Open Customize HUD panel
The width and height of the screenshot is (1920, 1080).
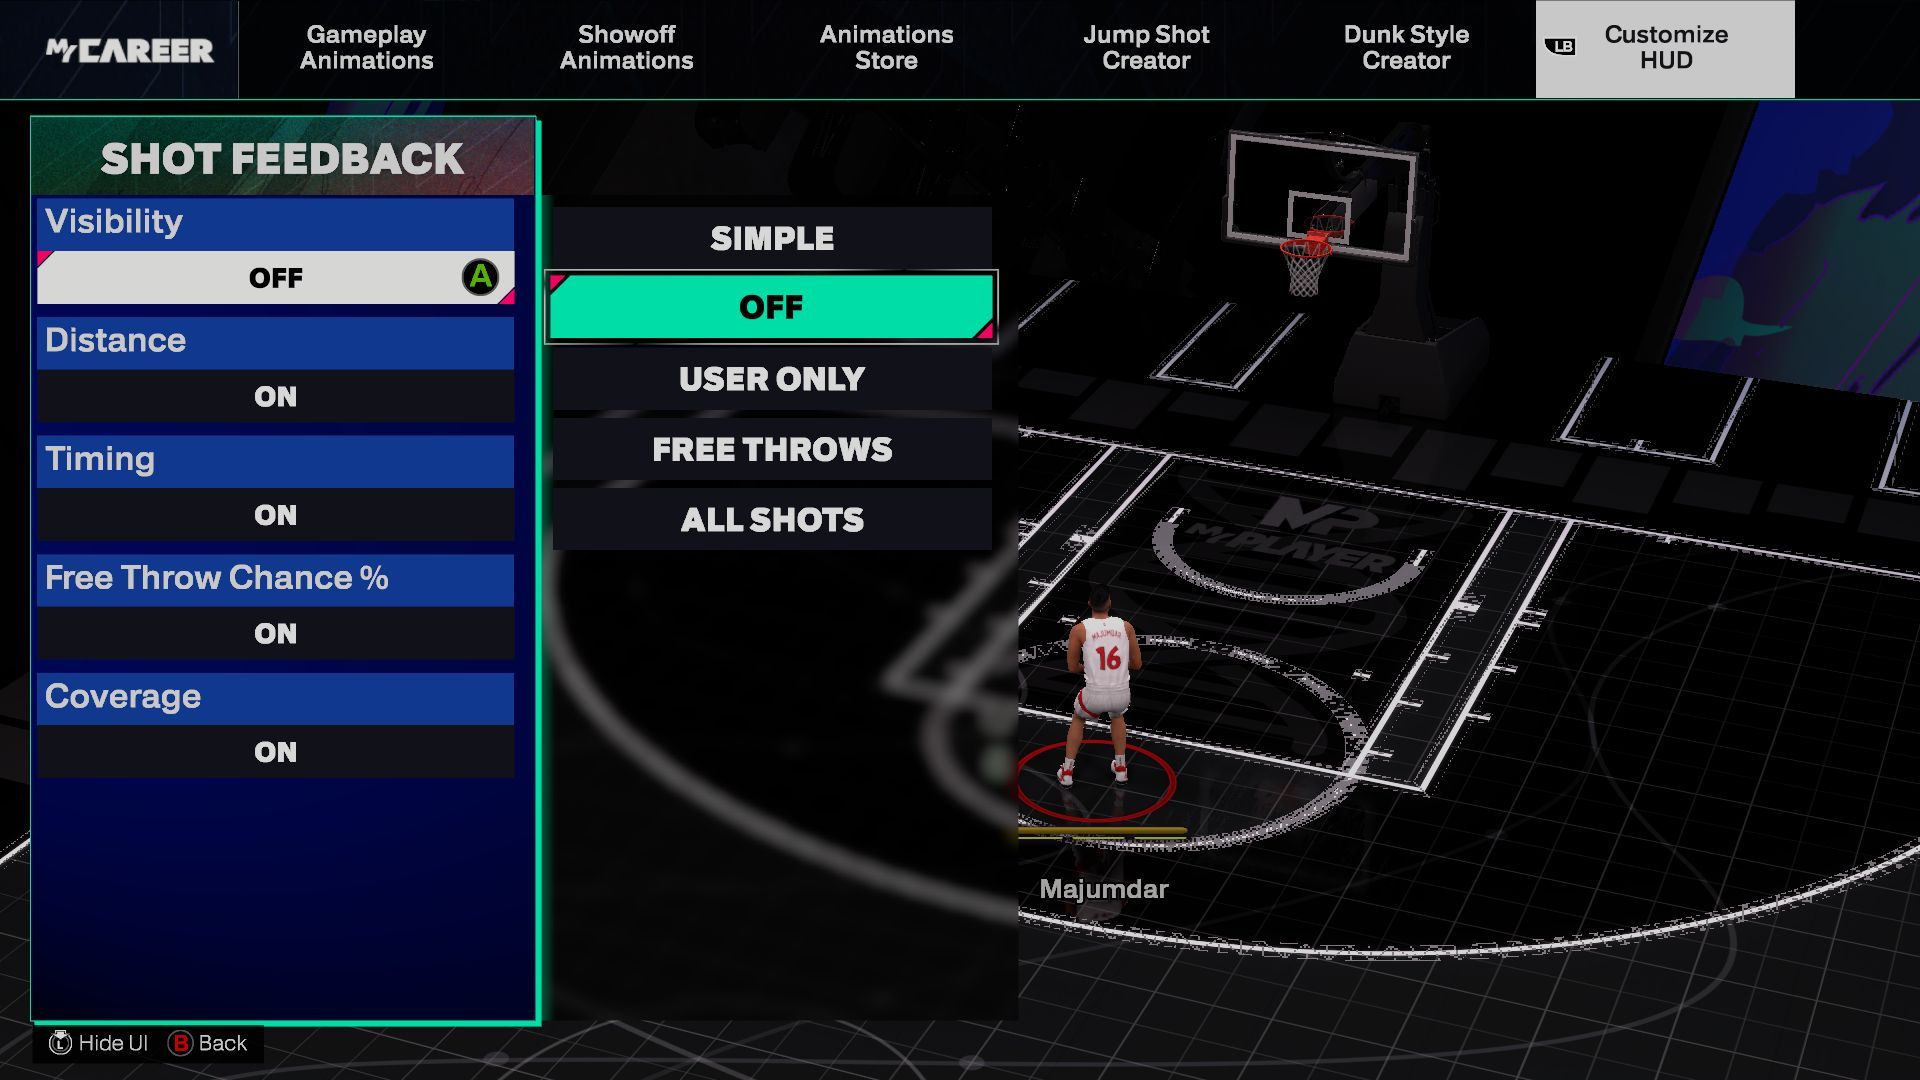[1665, 46]
